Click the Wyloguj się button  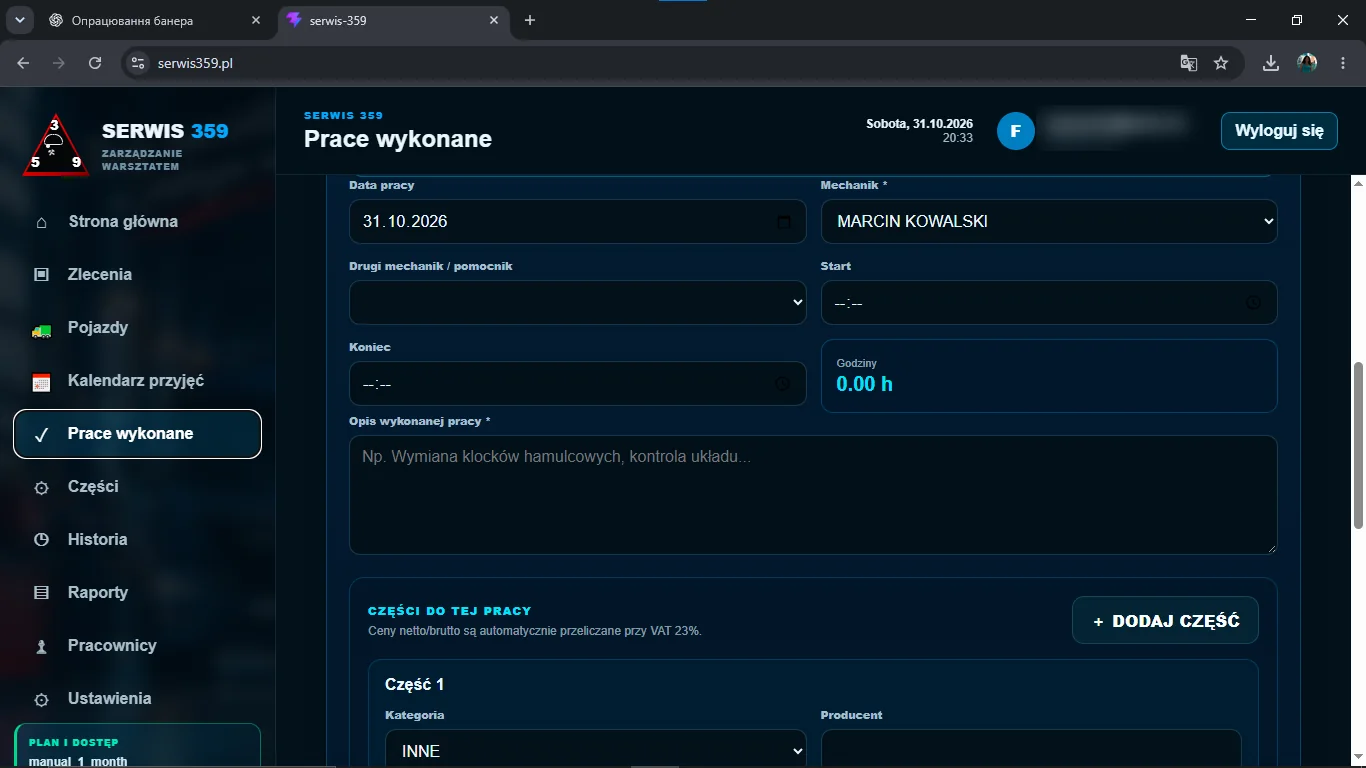[1279, 131]
